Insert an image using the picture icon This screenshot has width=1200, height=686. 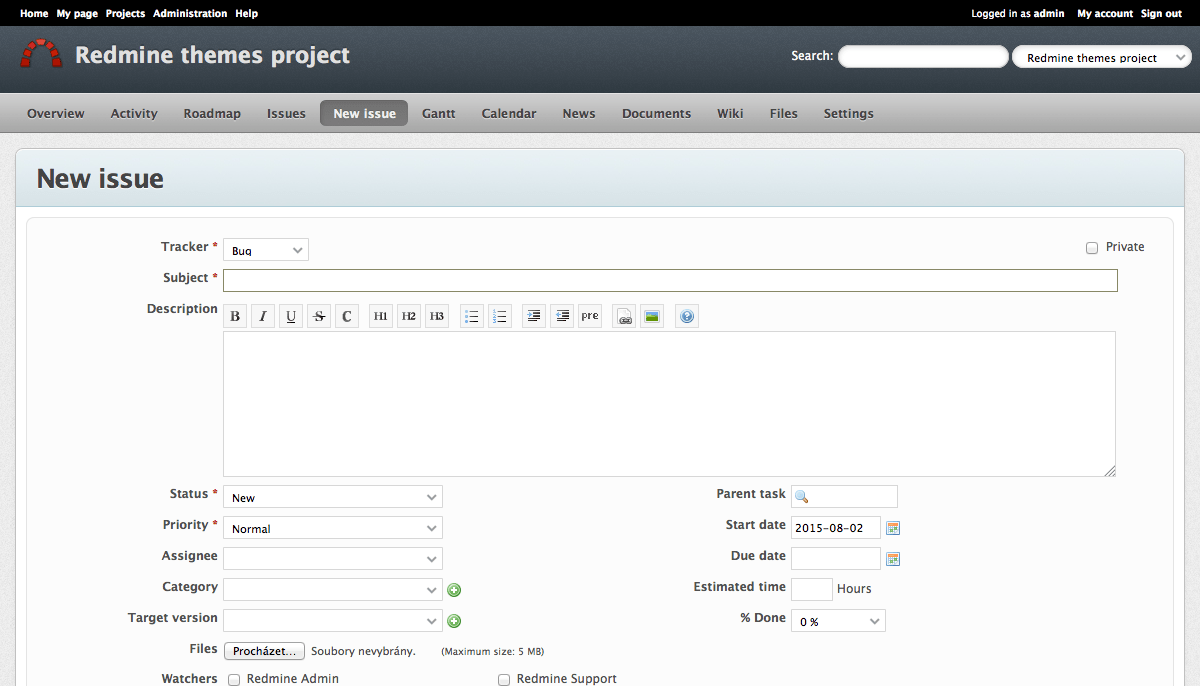(652, 317)
